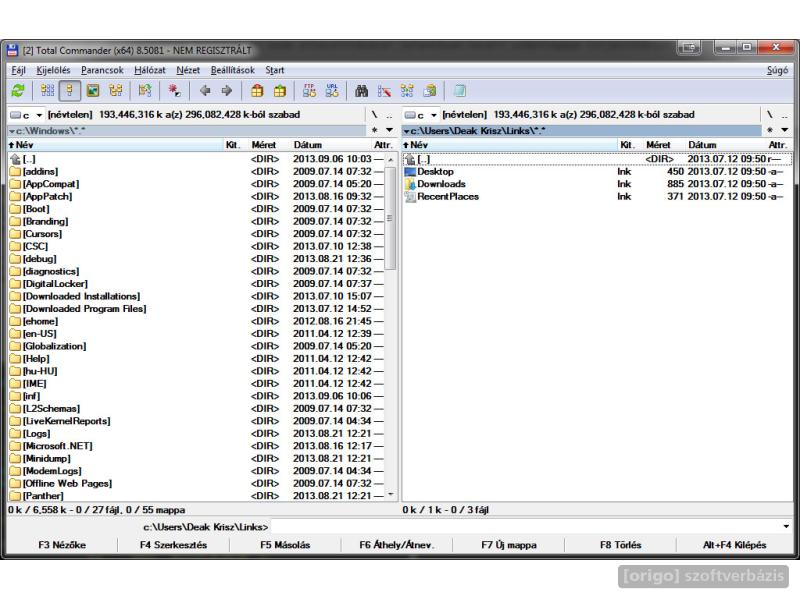Switch to brief names-only view icon
The image size is (800, 600).
47,91
